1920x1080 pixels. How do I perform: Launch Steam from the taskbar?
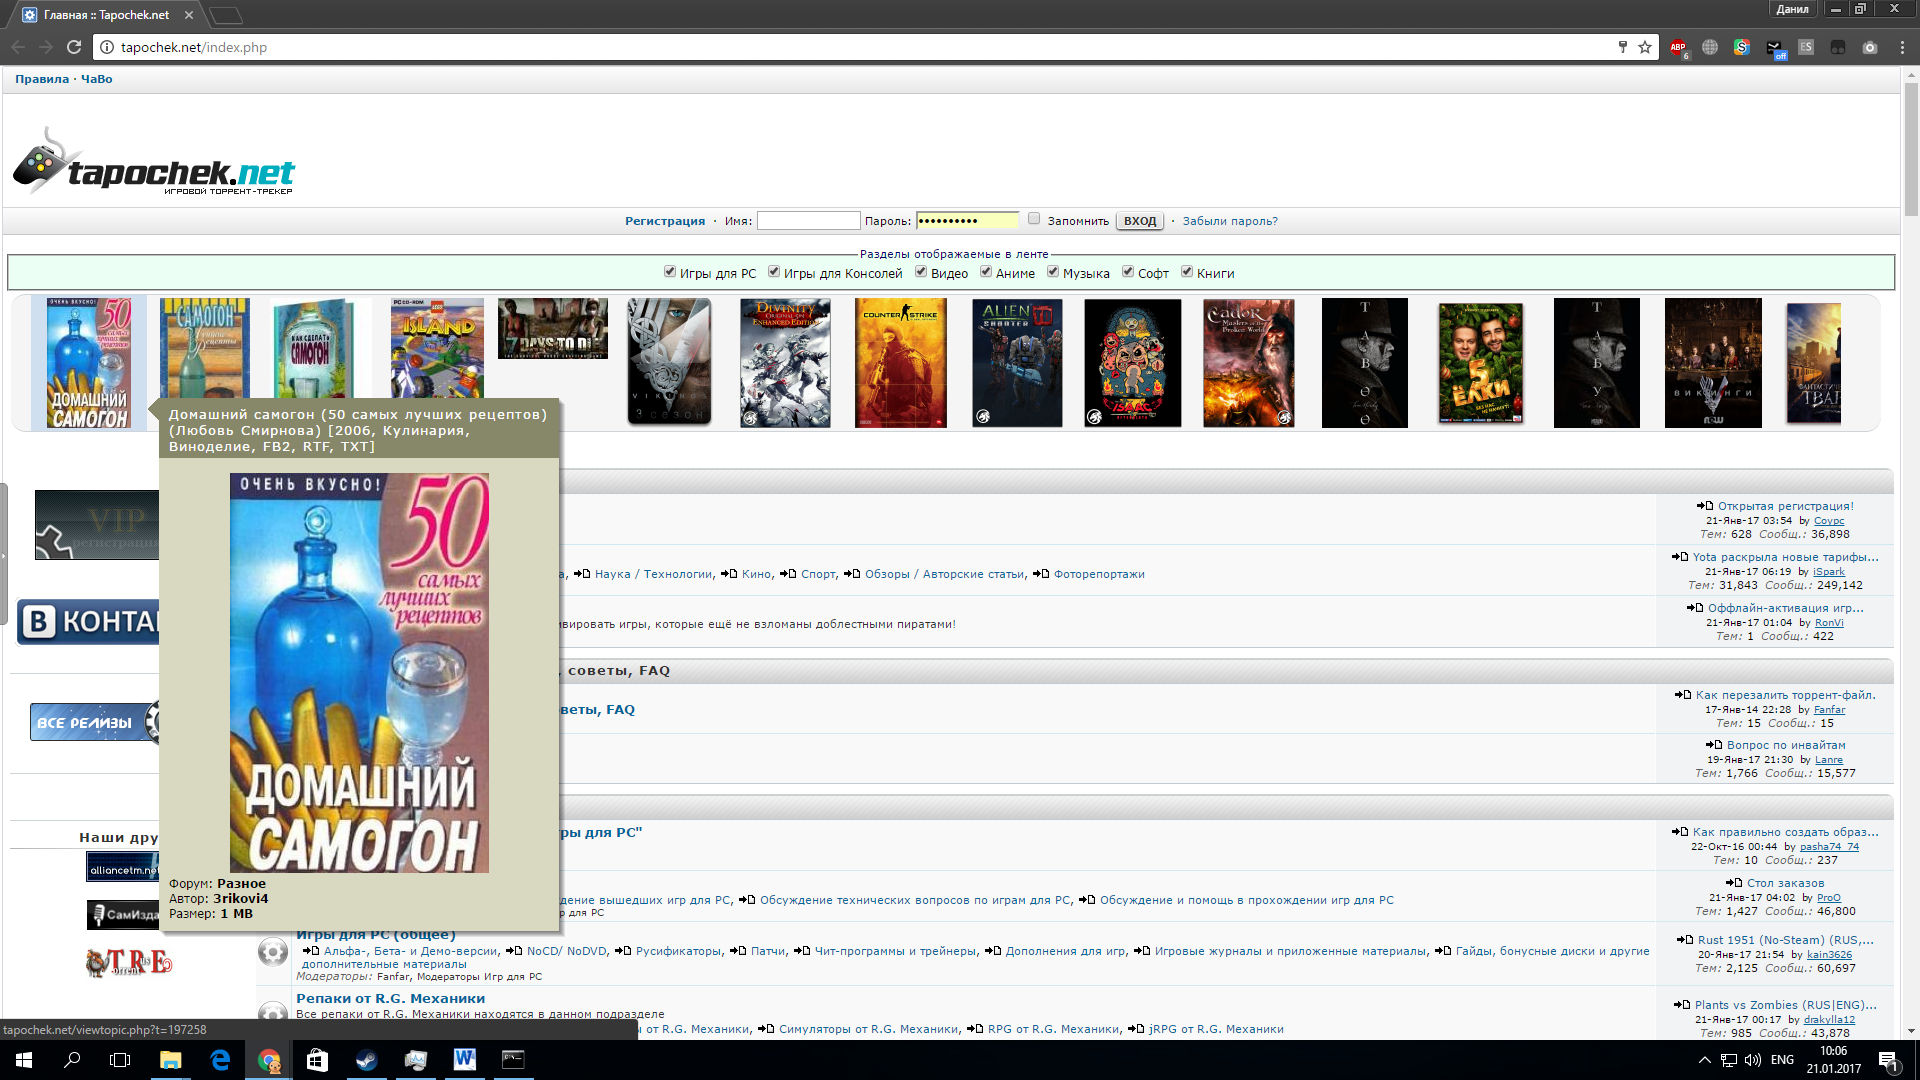366,1060
